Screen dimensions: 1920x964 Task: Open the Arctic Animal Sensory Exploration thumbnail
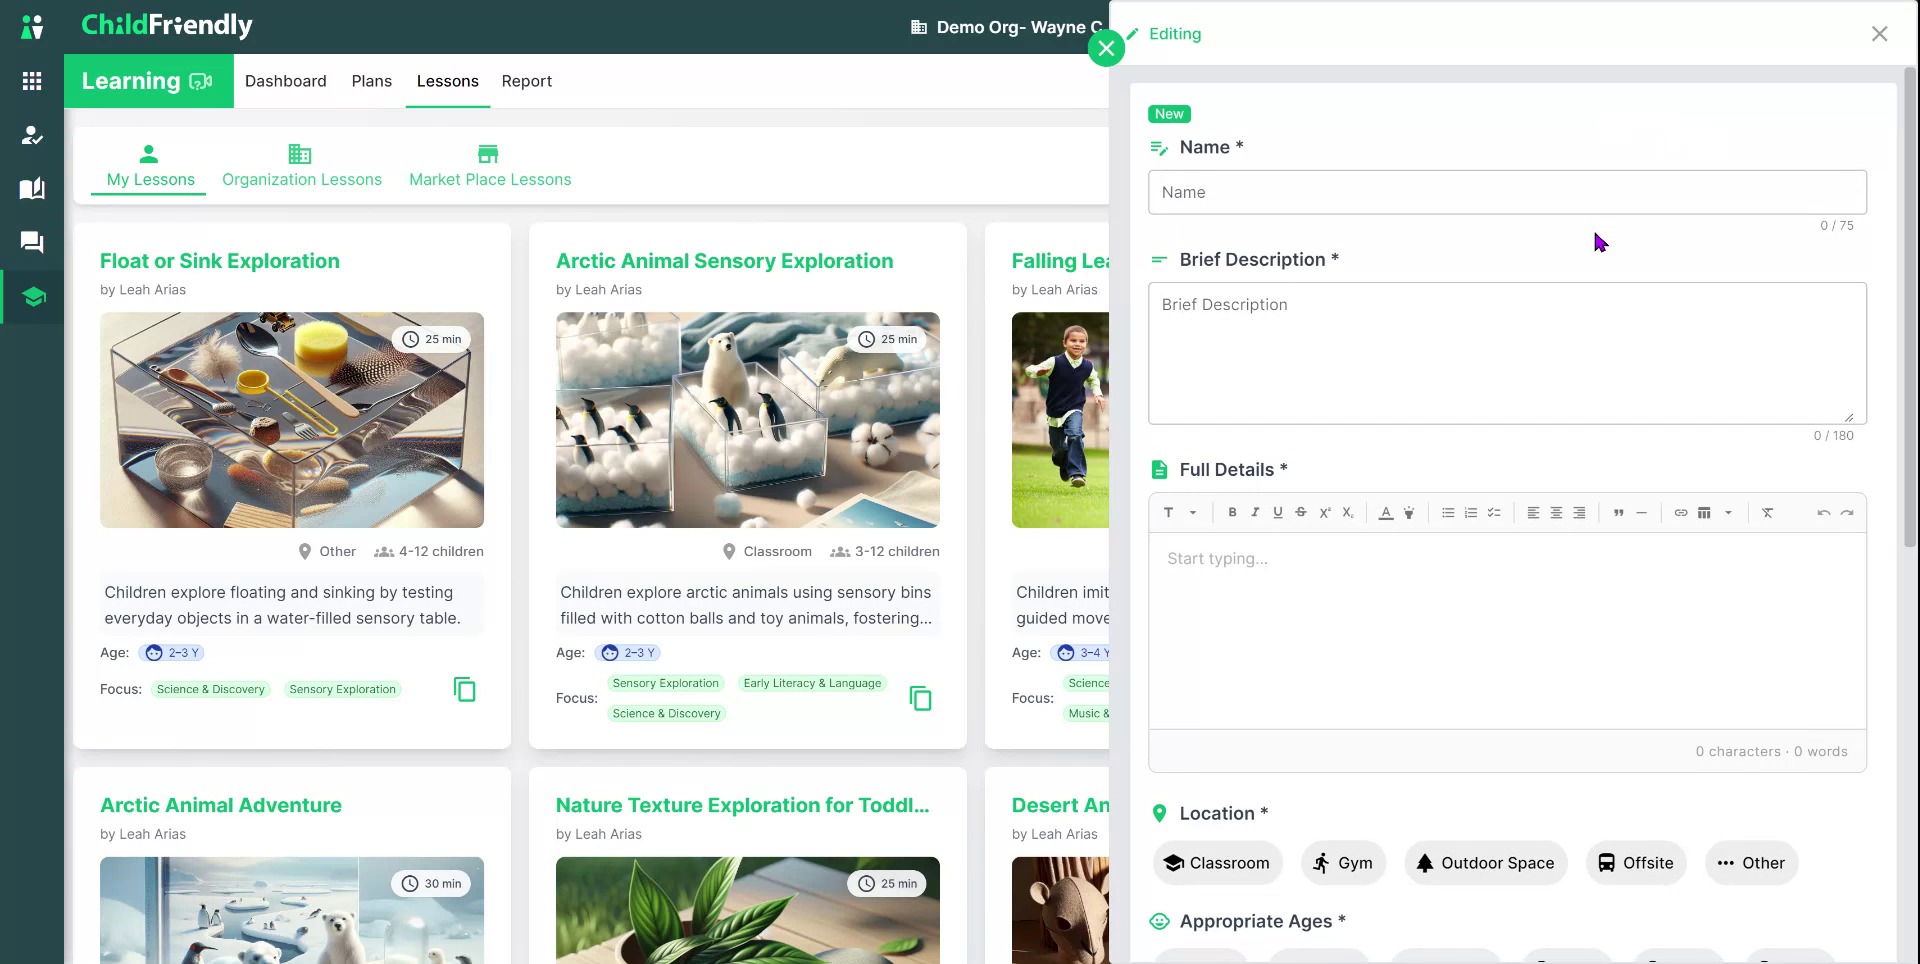point(748,420)
